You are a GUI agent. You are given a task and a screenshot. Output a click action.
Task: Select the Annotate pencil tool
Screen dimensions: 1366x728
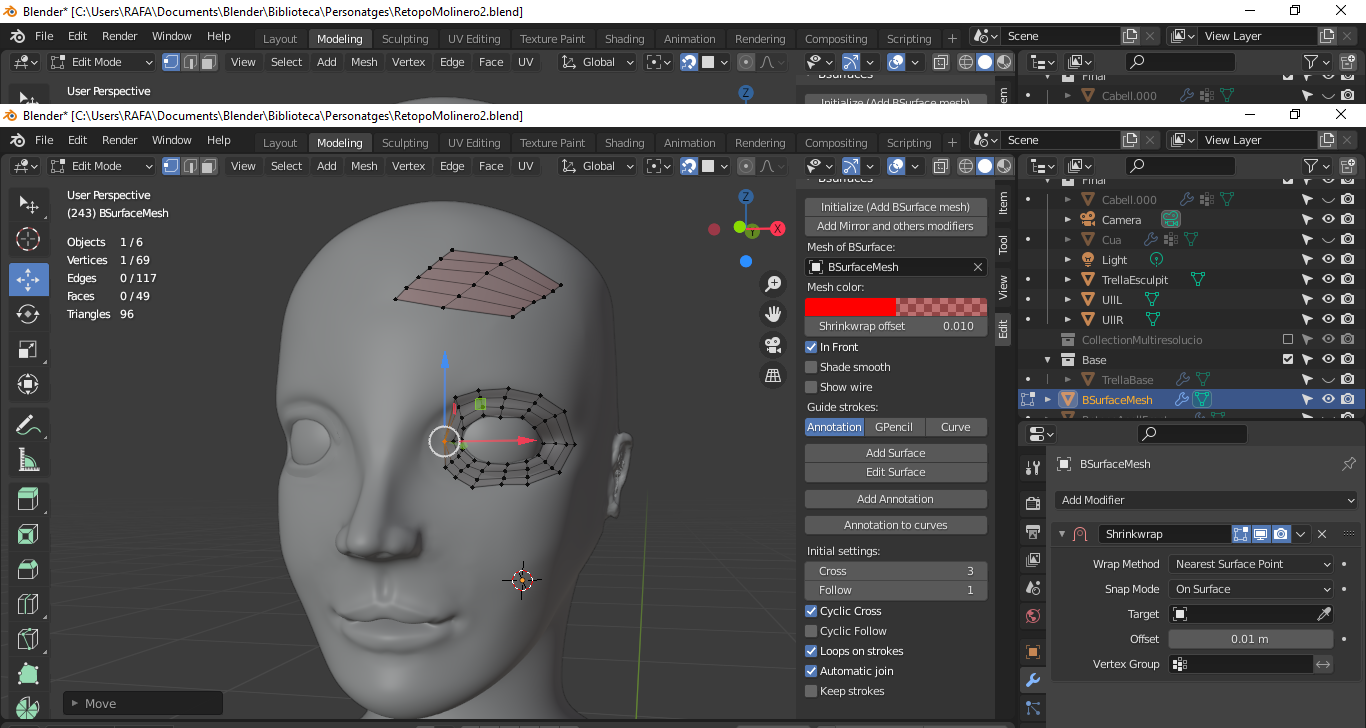(28, 425)
